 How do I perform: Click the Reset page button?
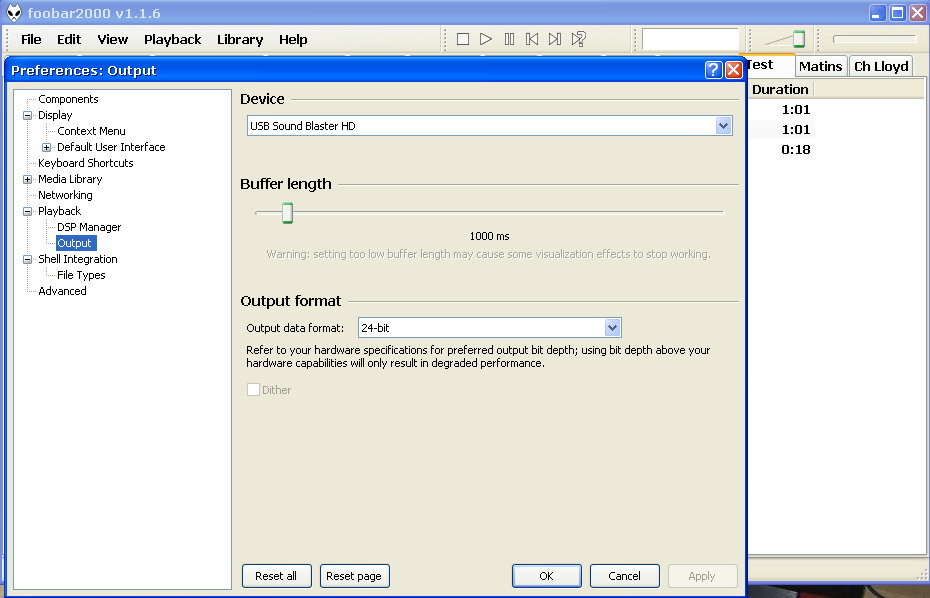coord(354,576)
